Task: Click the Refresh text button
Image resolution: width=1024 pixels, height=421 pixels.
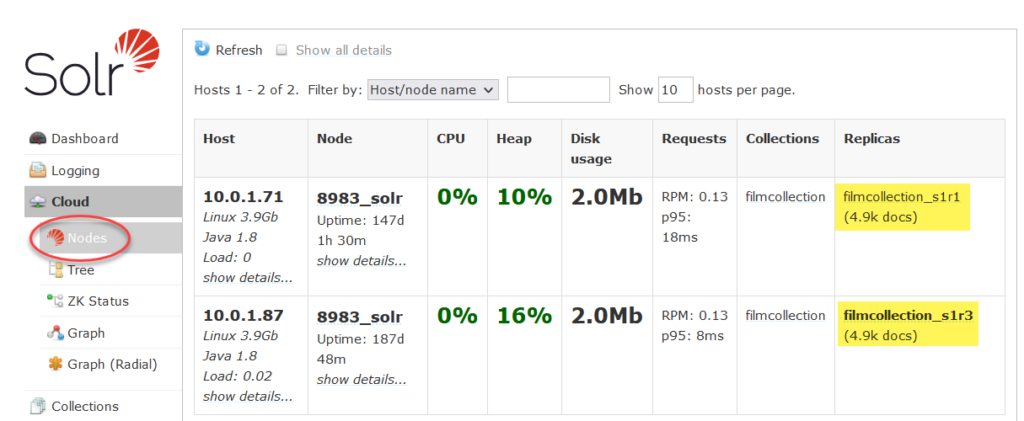Action: pos(239,50)
